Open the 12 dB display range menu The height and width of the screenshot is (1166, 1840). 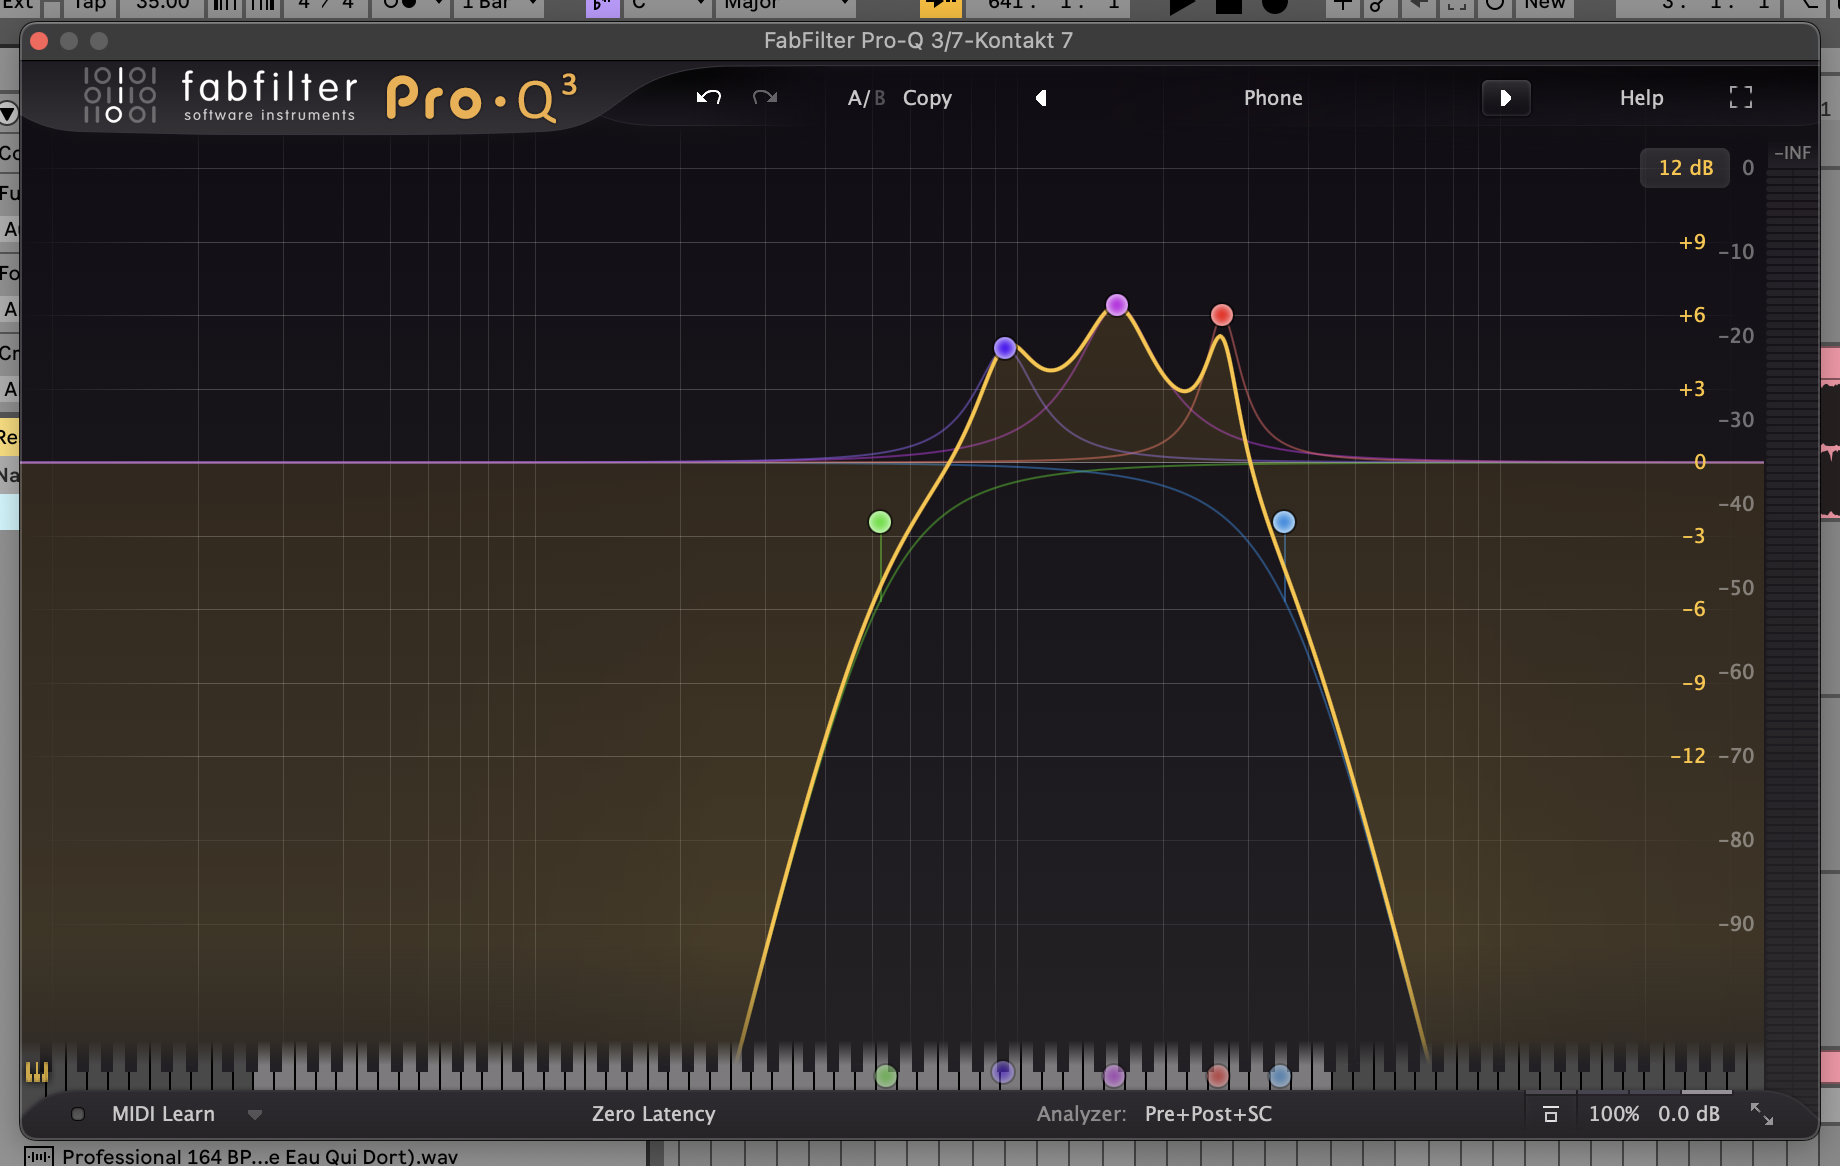click(x=1685, y=168)
